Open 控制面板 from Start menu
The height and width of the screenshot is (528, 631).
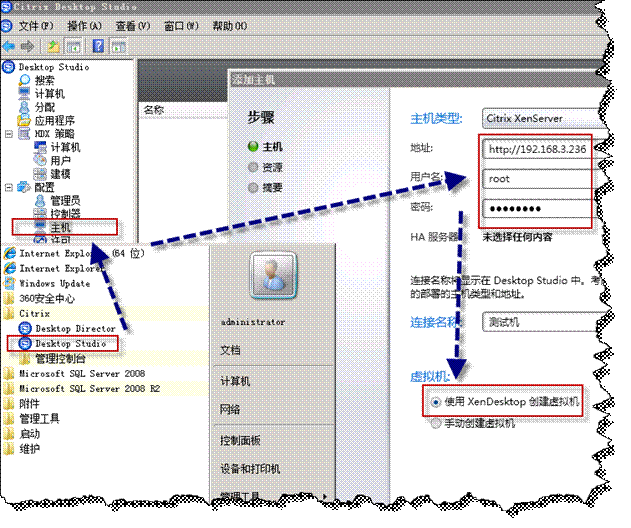[240, 440]
